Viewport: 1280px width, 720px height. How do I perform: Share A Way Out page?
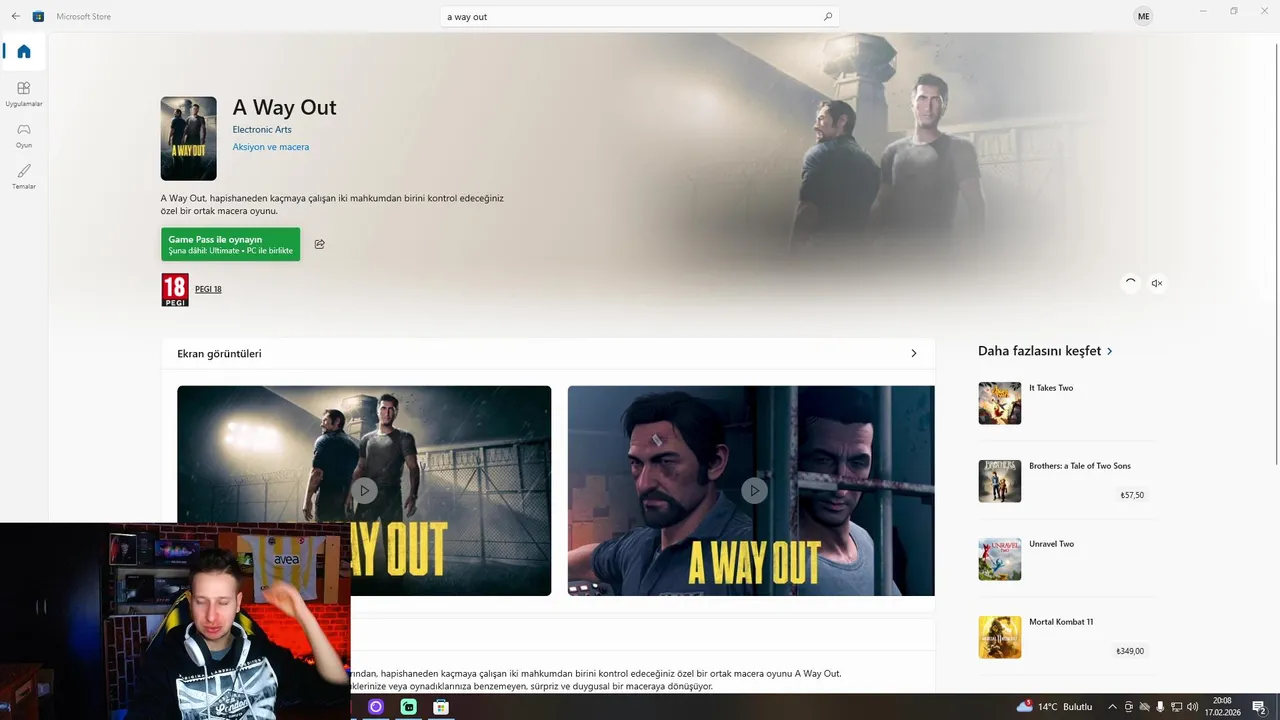(320, 244)
